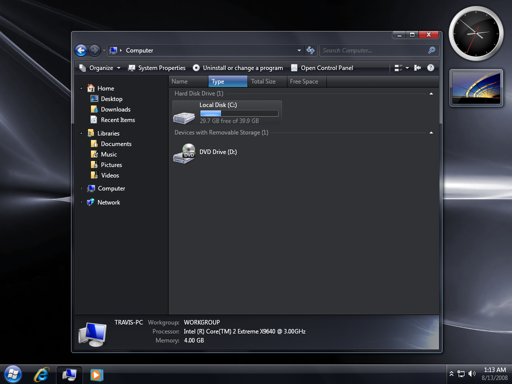Screen dimensions: 512x384
Task: Click the network tray icon
Action: (461, 374)
